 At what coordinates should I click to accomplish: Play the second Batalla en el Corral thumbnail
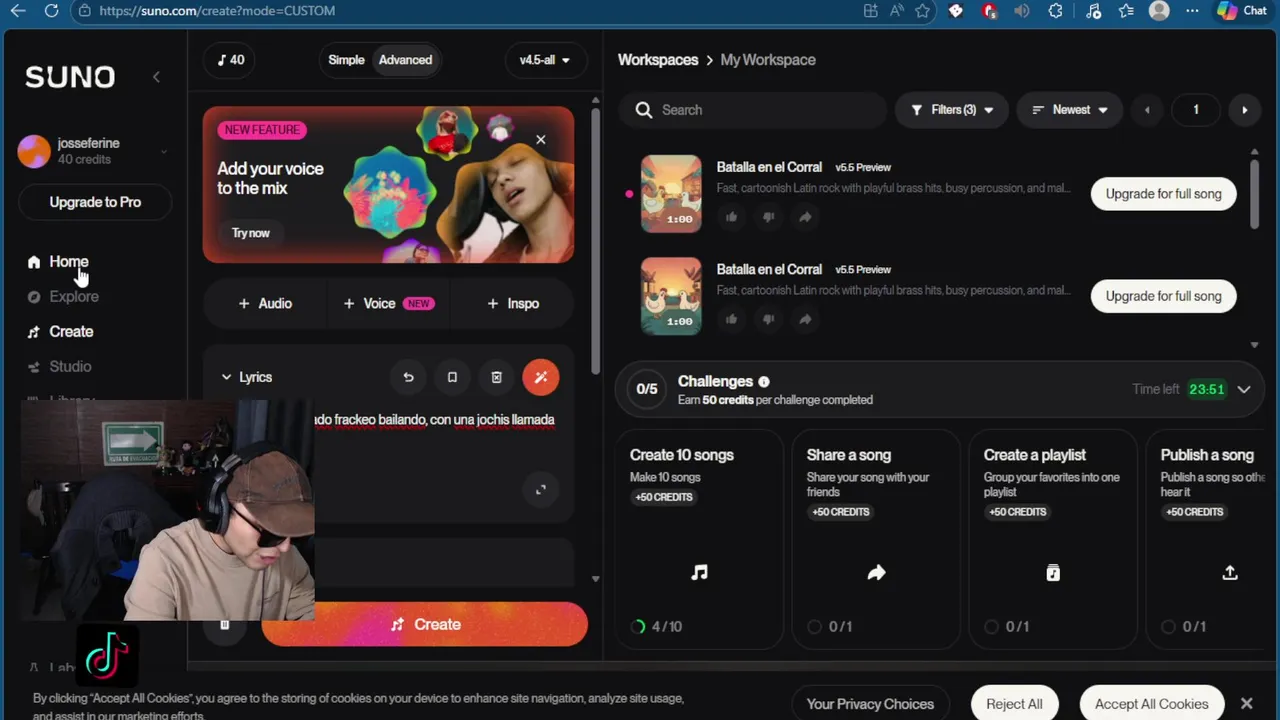671,296
